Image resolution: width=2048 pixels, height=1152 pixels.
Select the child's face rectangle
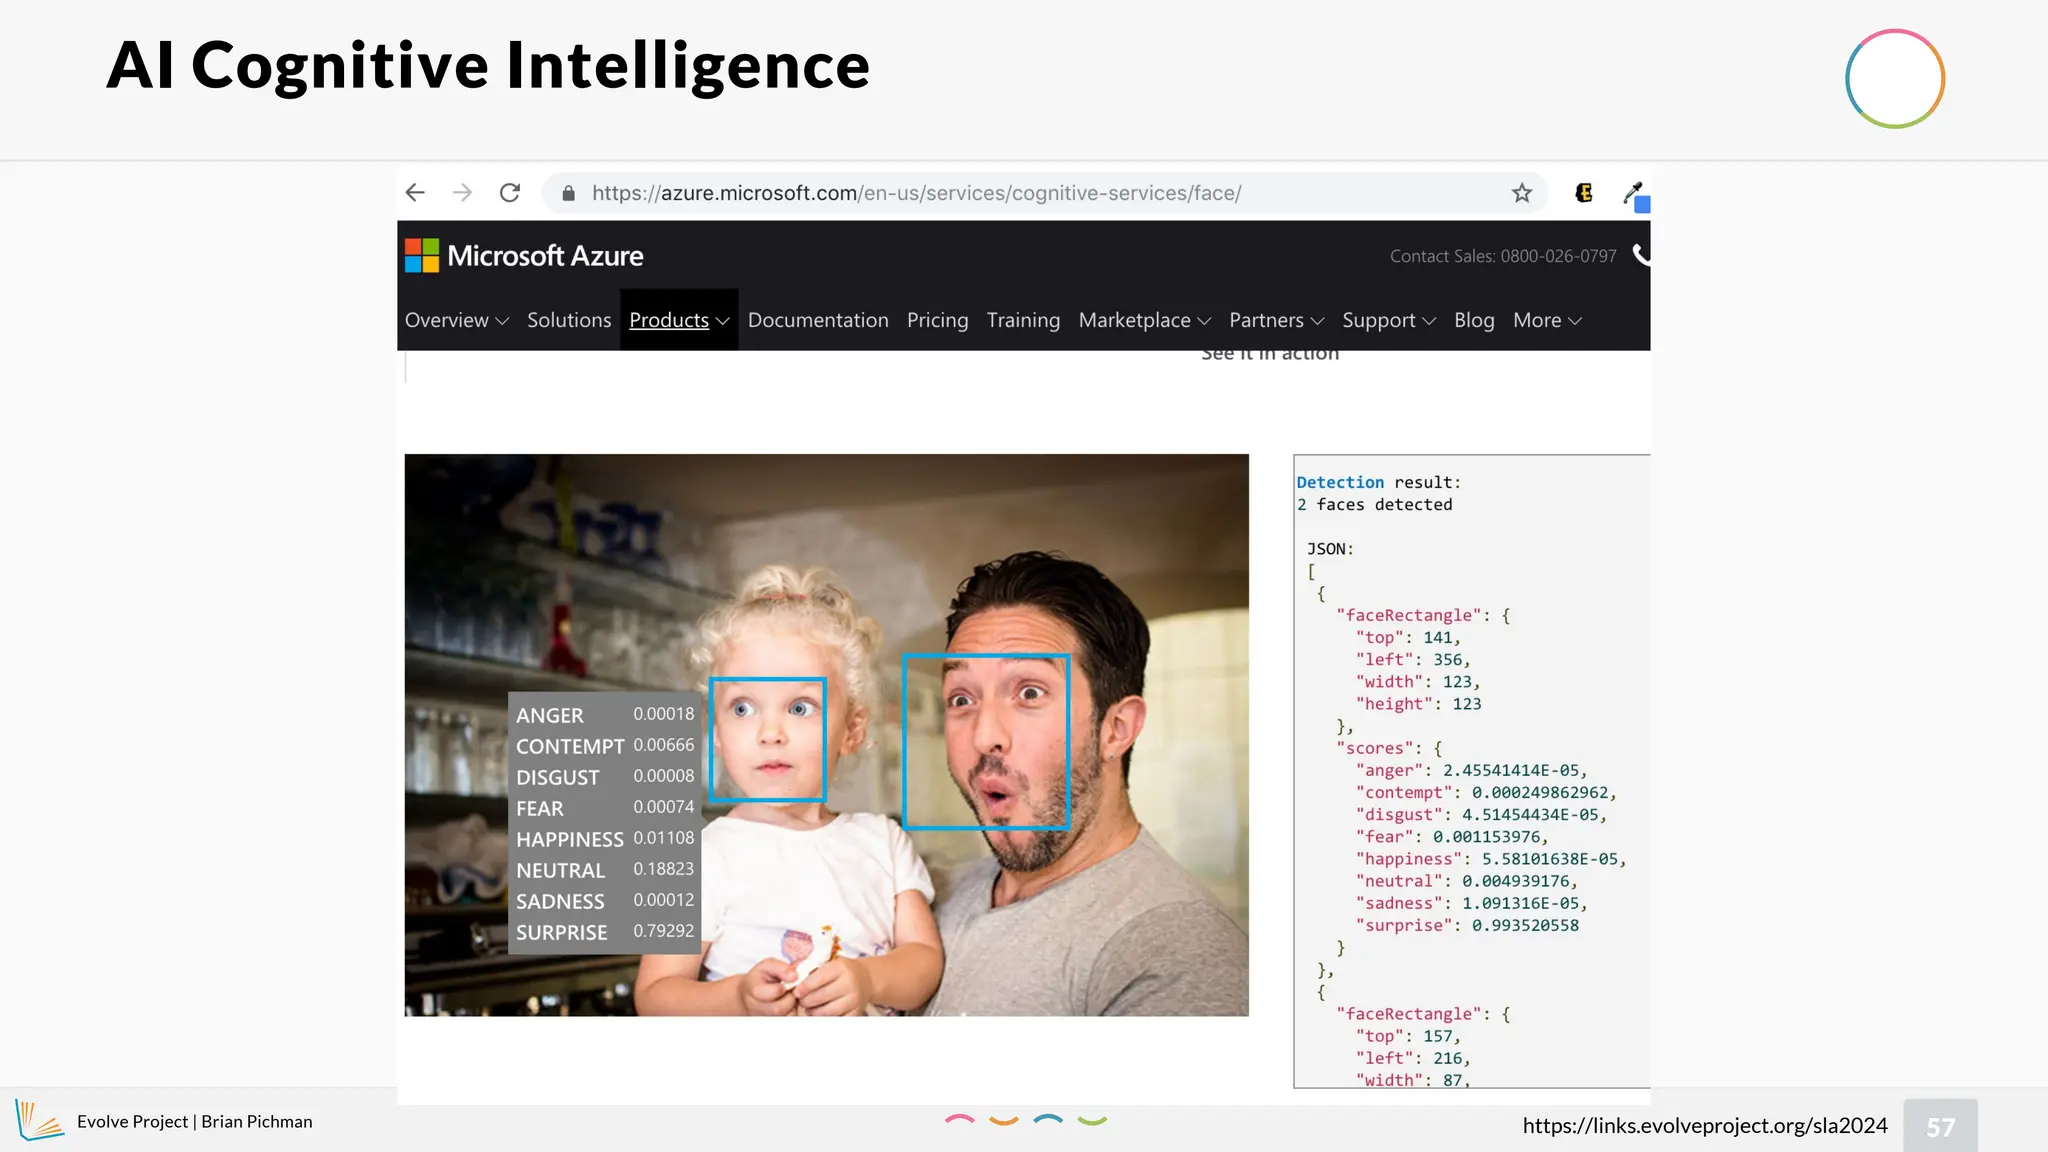point(768,740)
